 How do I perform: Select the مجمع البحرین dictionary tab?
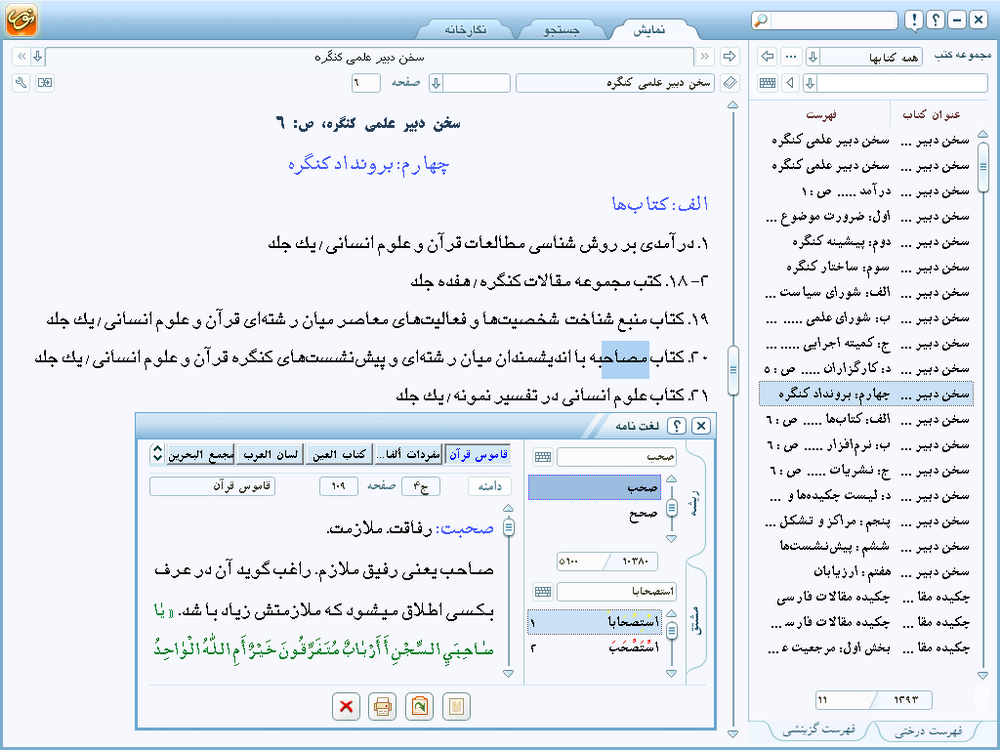coord(200,454)
